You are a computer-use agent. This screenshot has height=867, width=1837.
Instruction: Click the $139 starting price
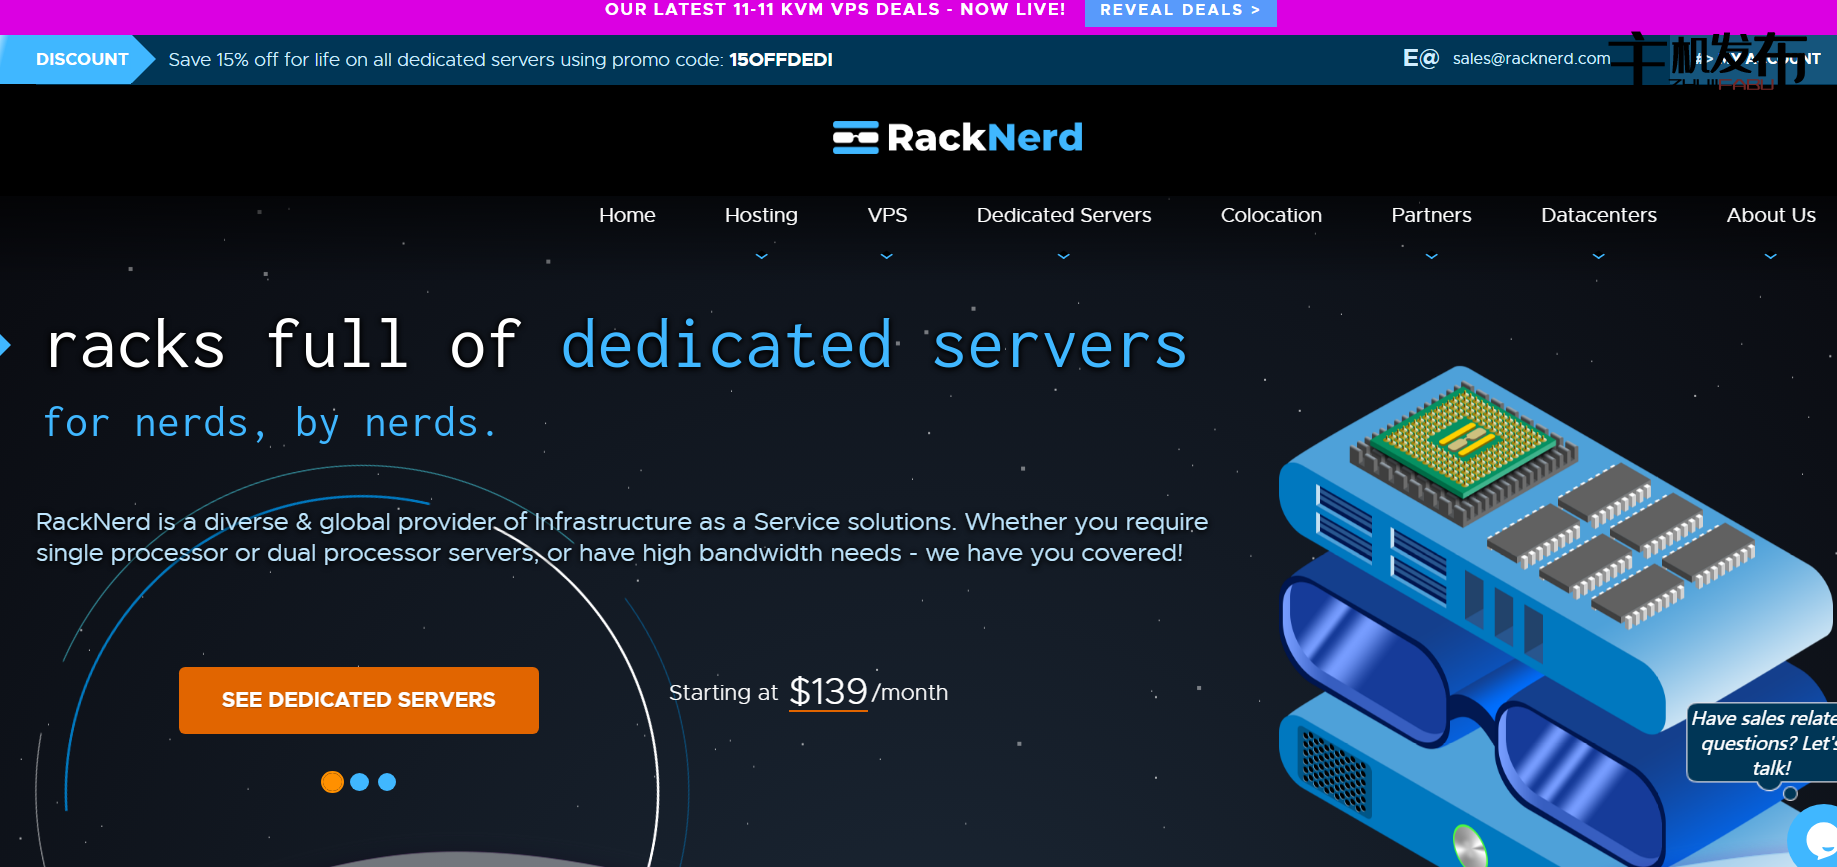coord(828,691)
